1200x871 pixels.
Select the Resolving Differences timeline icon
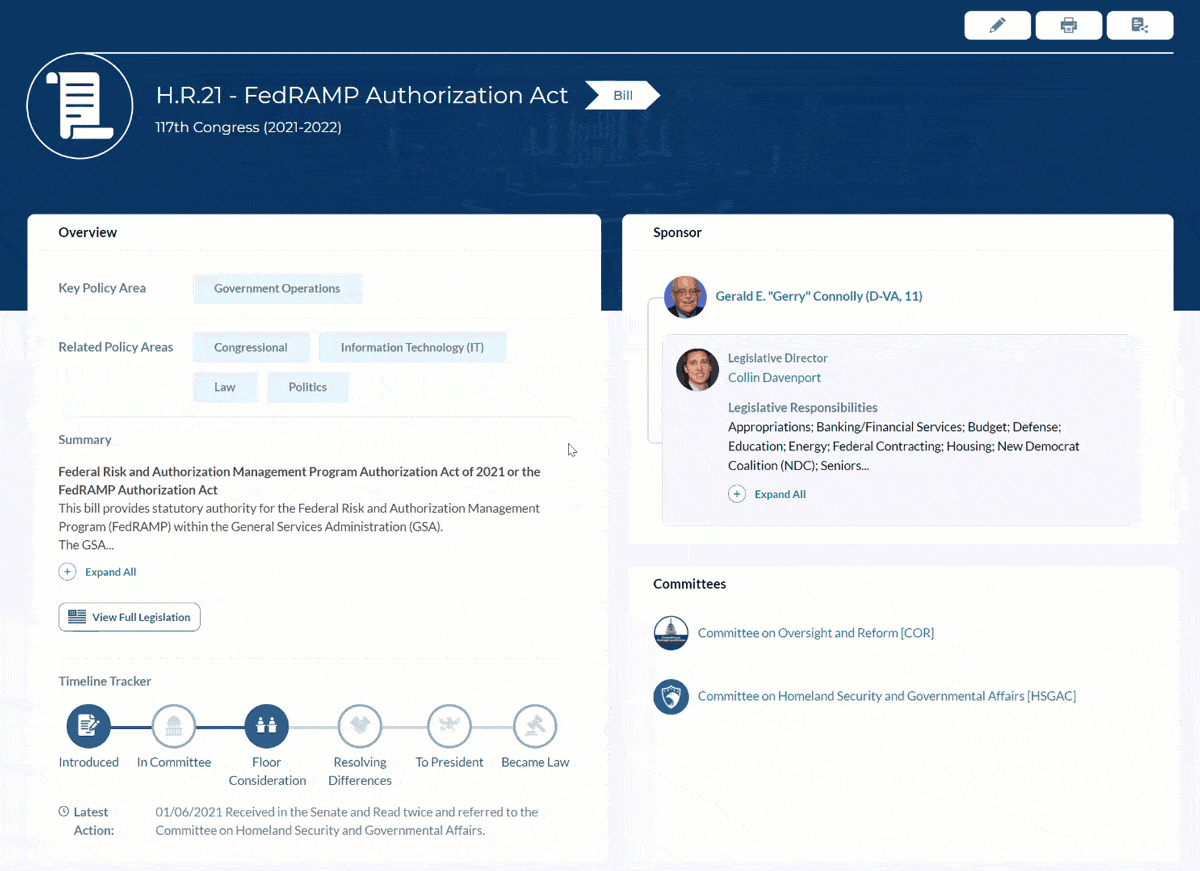click(360, 726)
